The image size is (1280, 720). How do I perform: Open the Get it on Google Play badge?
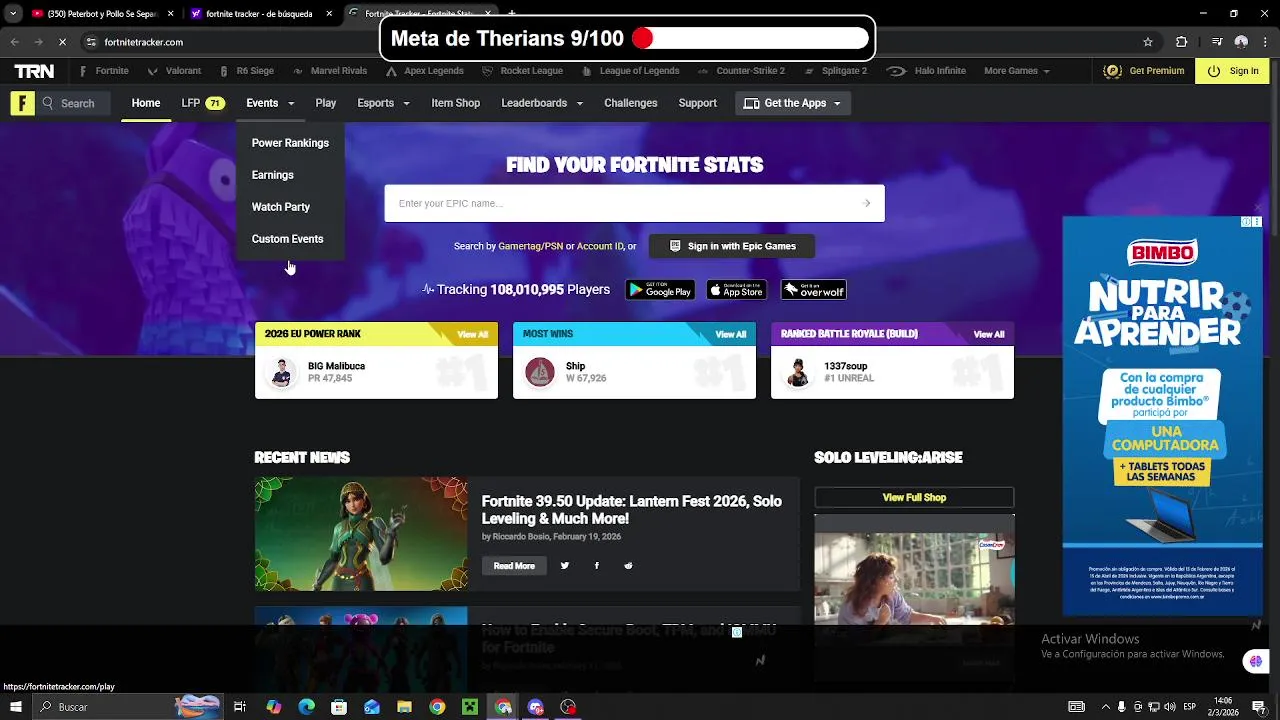660,290
